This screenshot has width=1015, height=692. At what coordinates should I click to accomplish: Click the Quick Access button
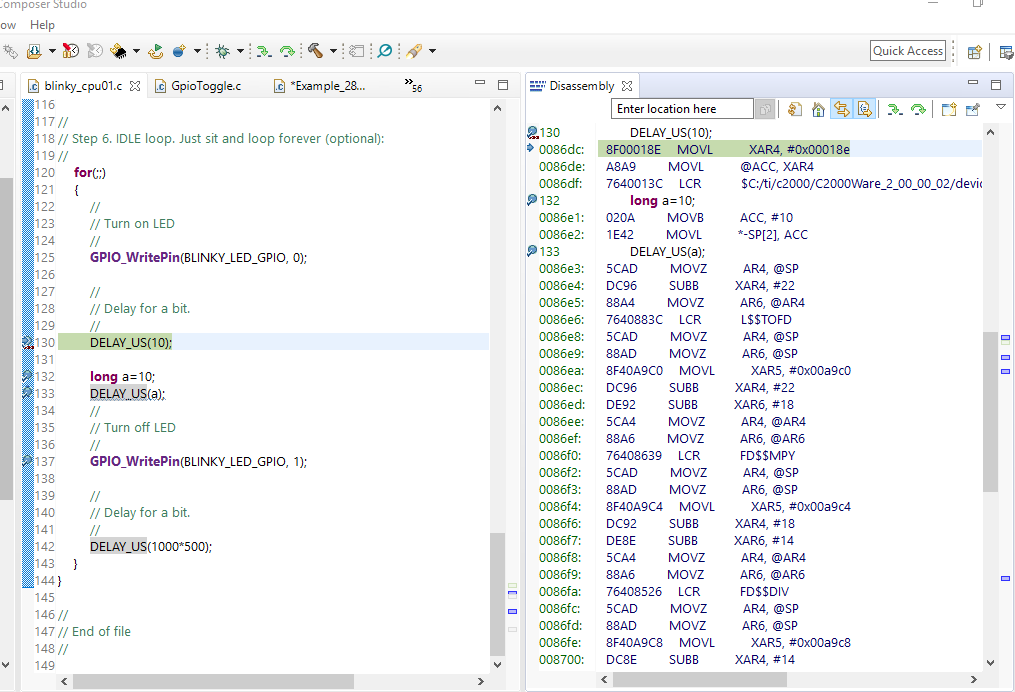click(907, 51)
